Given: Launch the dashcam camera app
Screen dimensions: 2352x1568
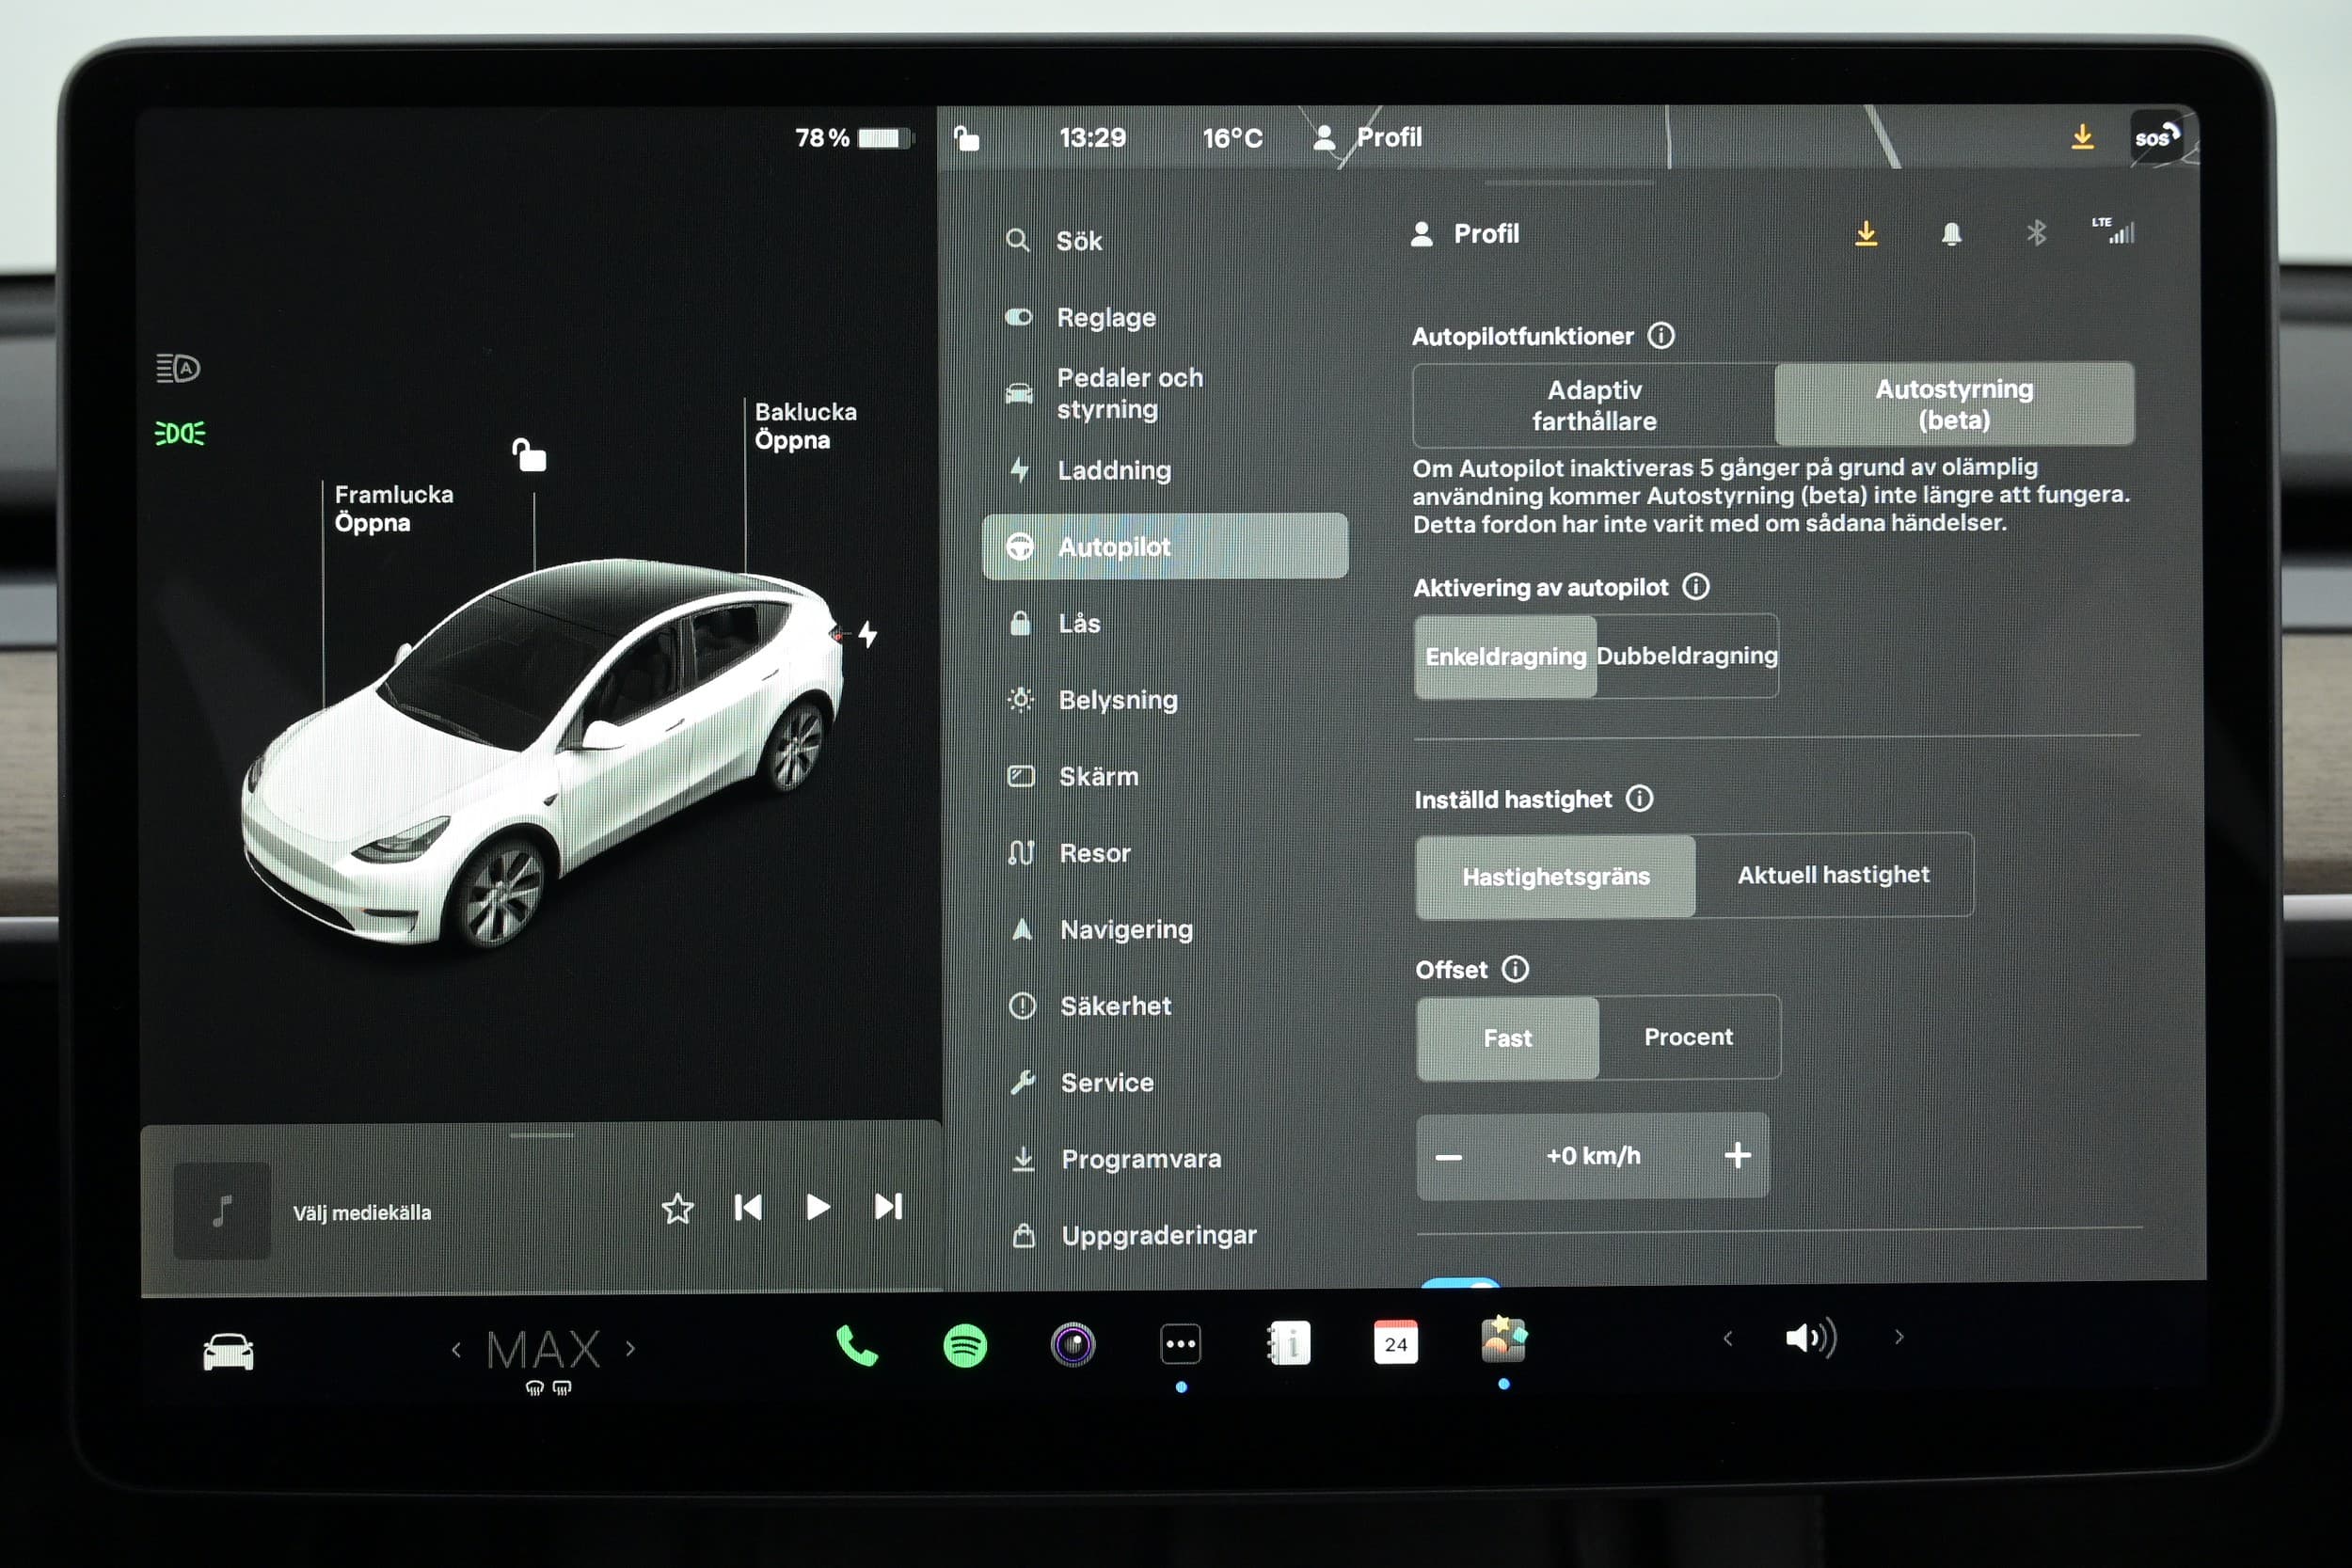Looking at the screenshot, I should click(x=1073, y=1344).
